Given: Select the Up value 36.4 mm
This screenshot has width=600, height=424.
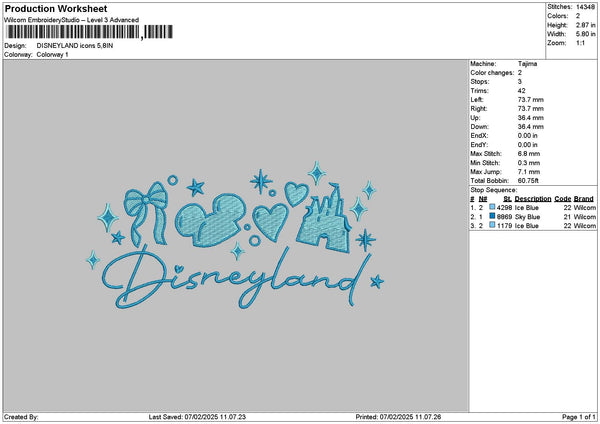Looking at the screenshot, I should [x=530, y=118].
